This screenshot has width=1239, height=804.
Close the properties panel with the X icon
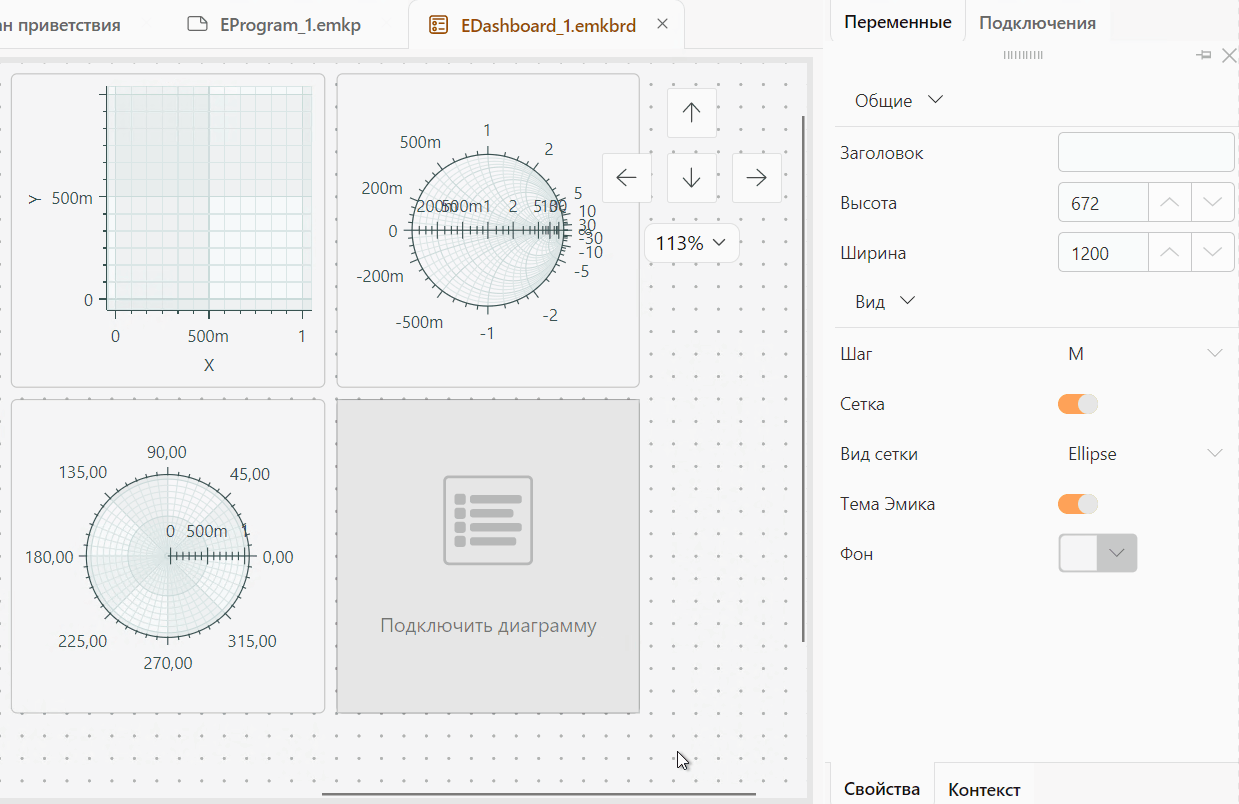[1229, 56]
